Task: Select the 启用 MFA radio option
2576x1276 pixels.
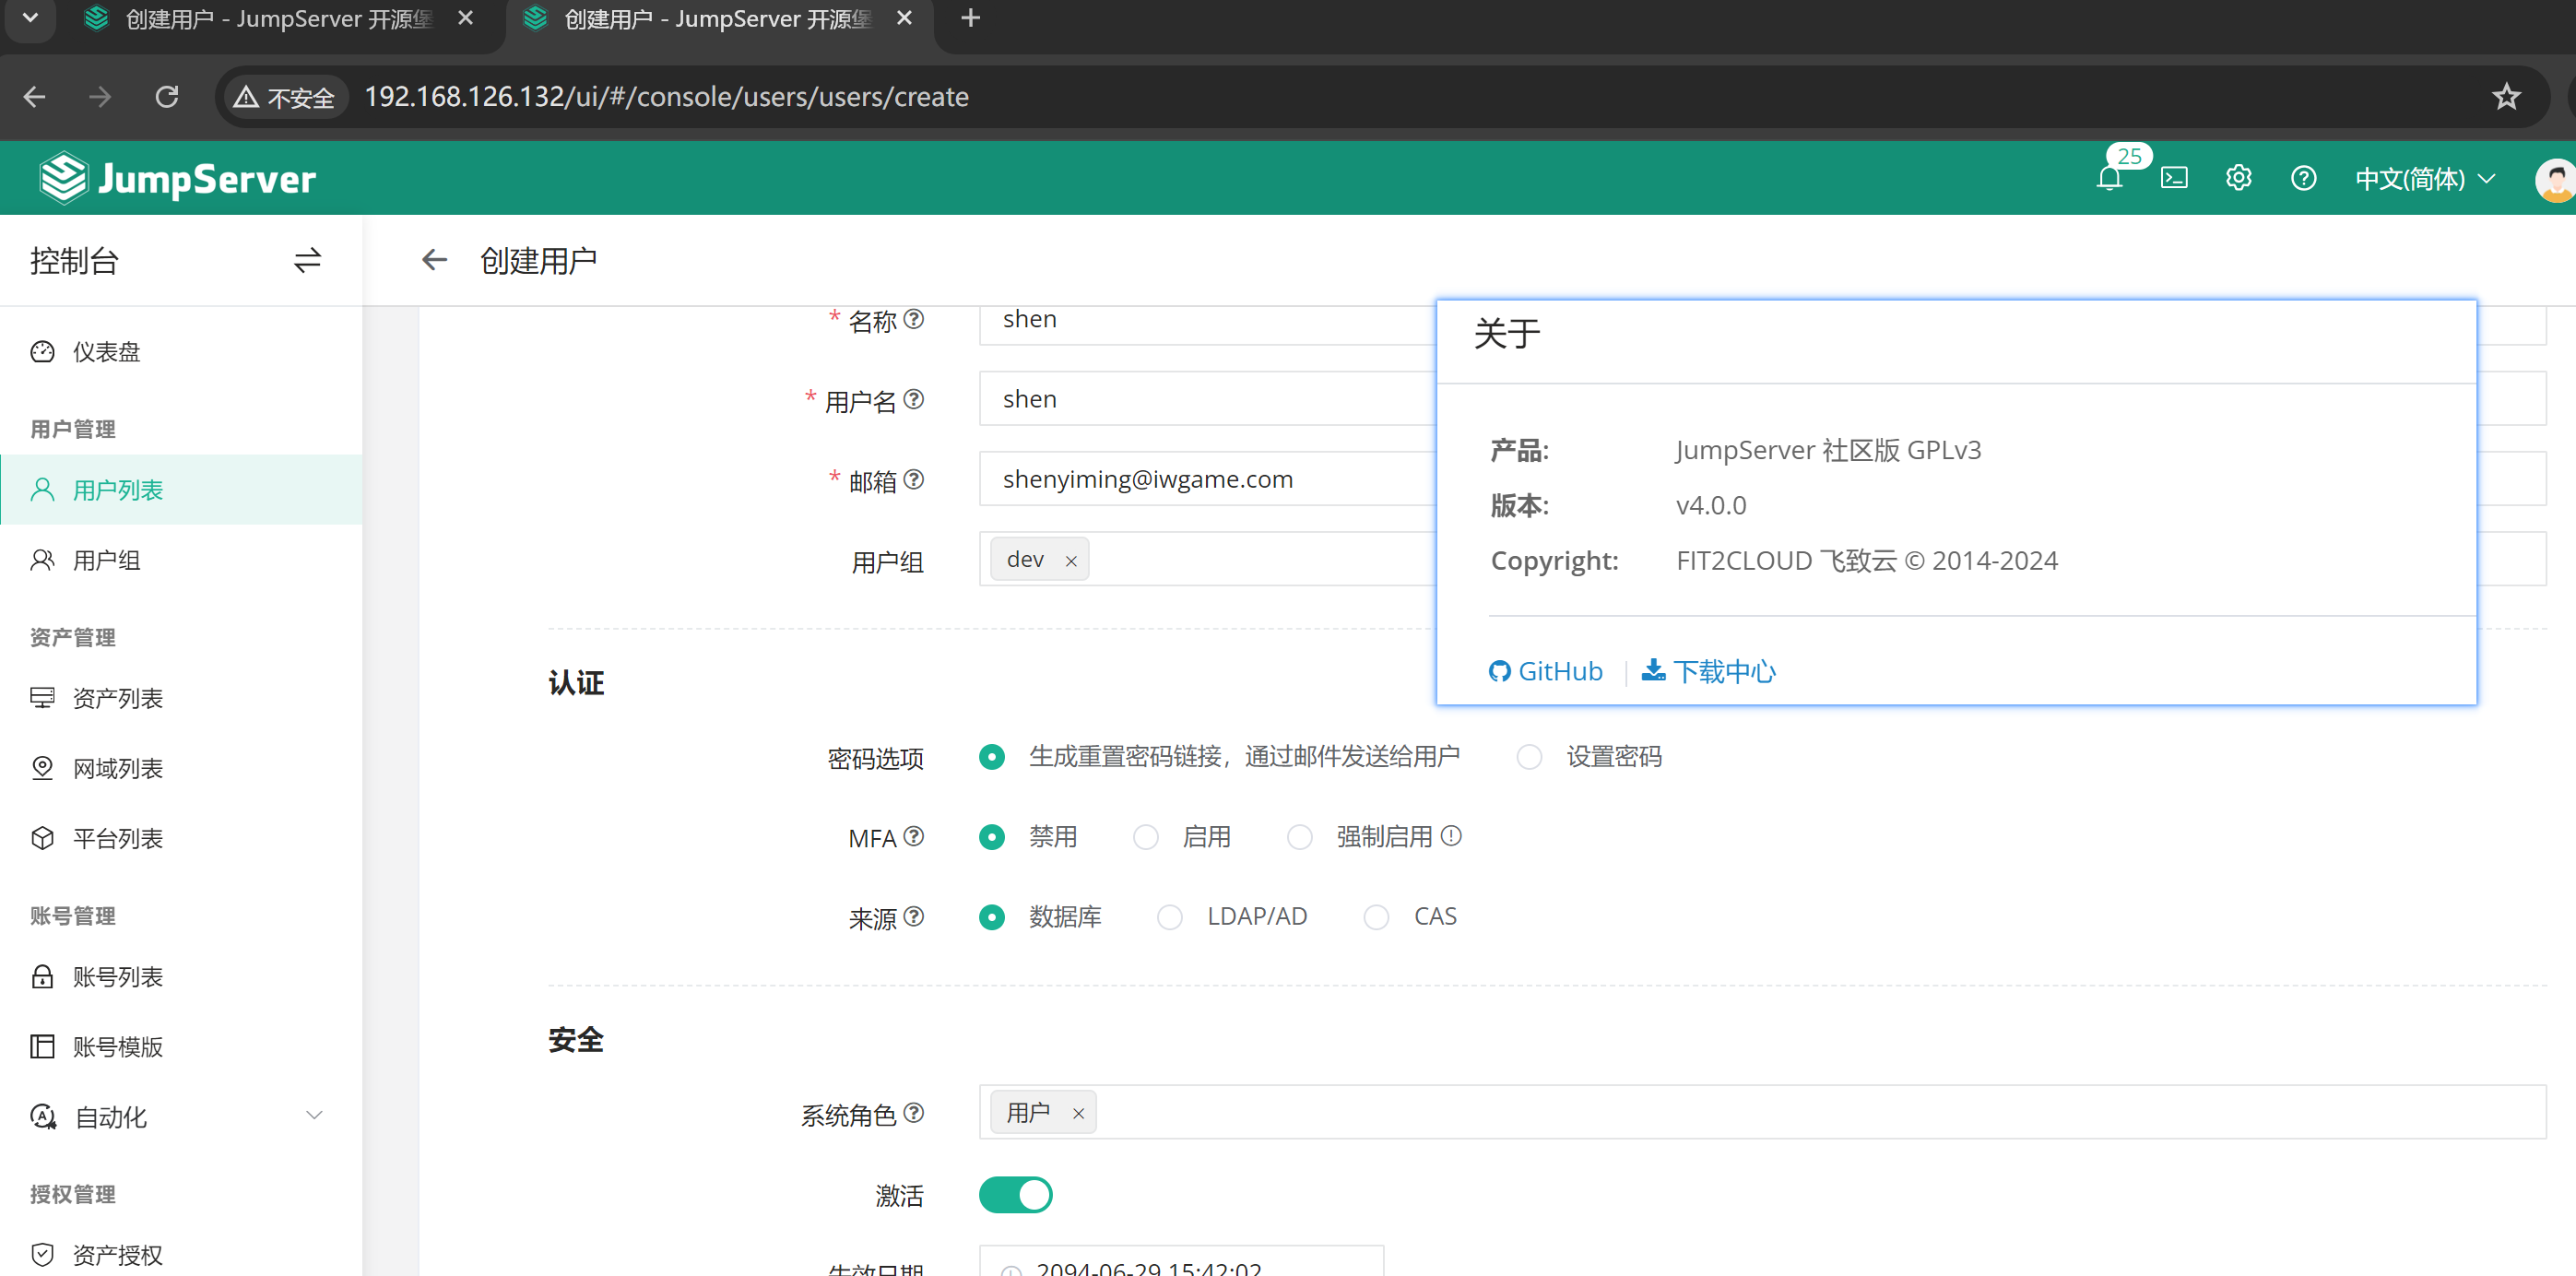Action: pos(1146,837)
